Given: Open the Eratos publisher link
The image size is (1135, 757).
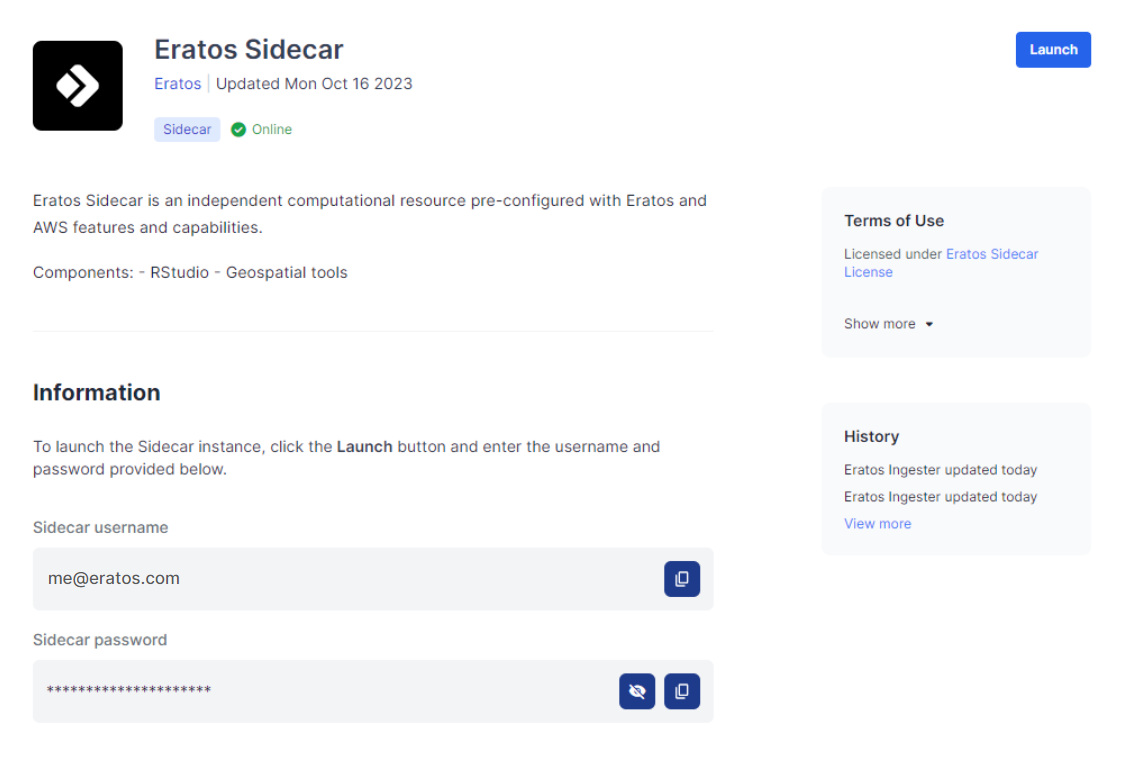Looking at the screenshot, I should click(x=177, y=84).
